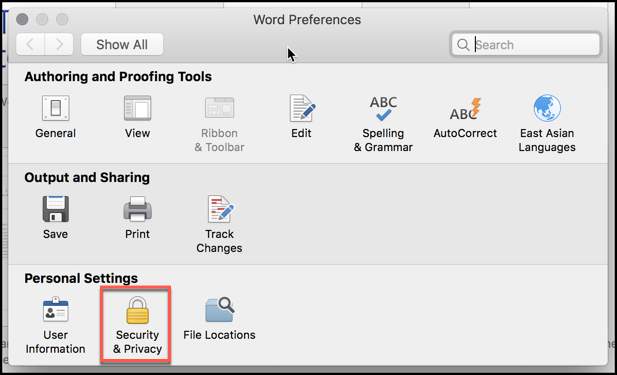Open the View preferences pane
The height and width of the screenshot is (375, 617).
click(x=137, y=108)
